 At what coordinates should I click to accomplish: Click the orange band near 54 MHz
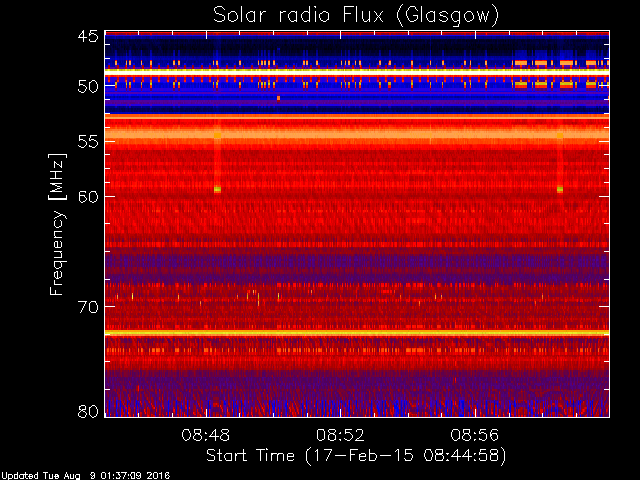coord(357,134)
